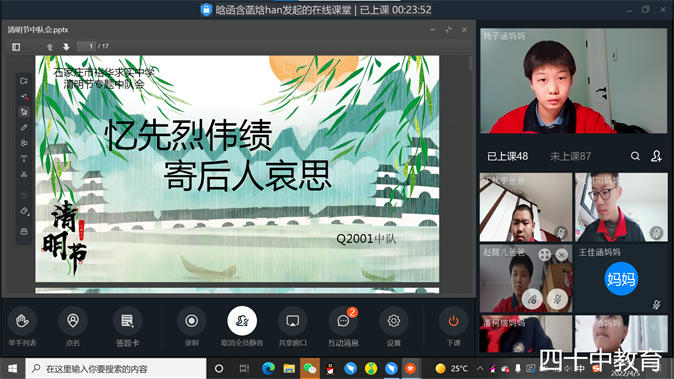Open interactive messages (互动消息)
Image resolution: width=674 pixels, height=379 pixels.
[x=343, y=327]
